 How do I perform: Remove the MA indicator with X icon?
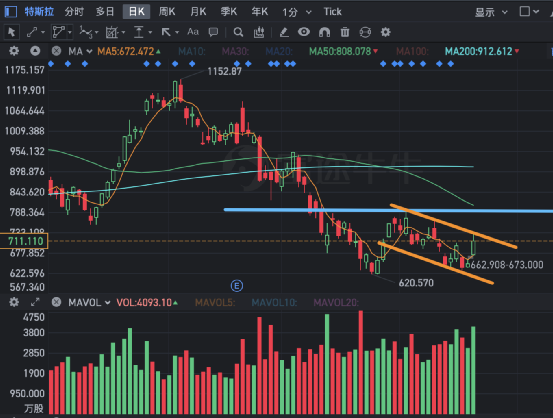click(x=56, y=51)
